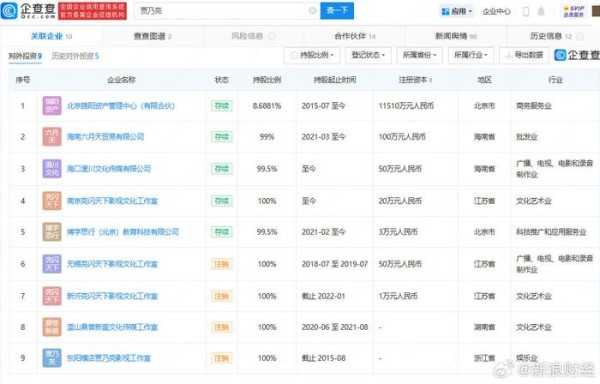The width and height of the screenshot is (600, 384).
Task: Click the SVIP membership icon
Action: click(574, 11)
